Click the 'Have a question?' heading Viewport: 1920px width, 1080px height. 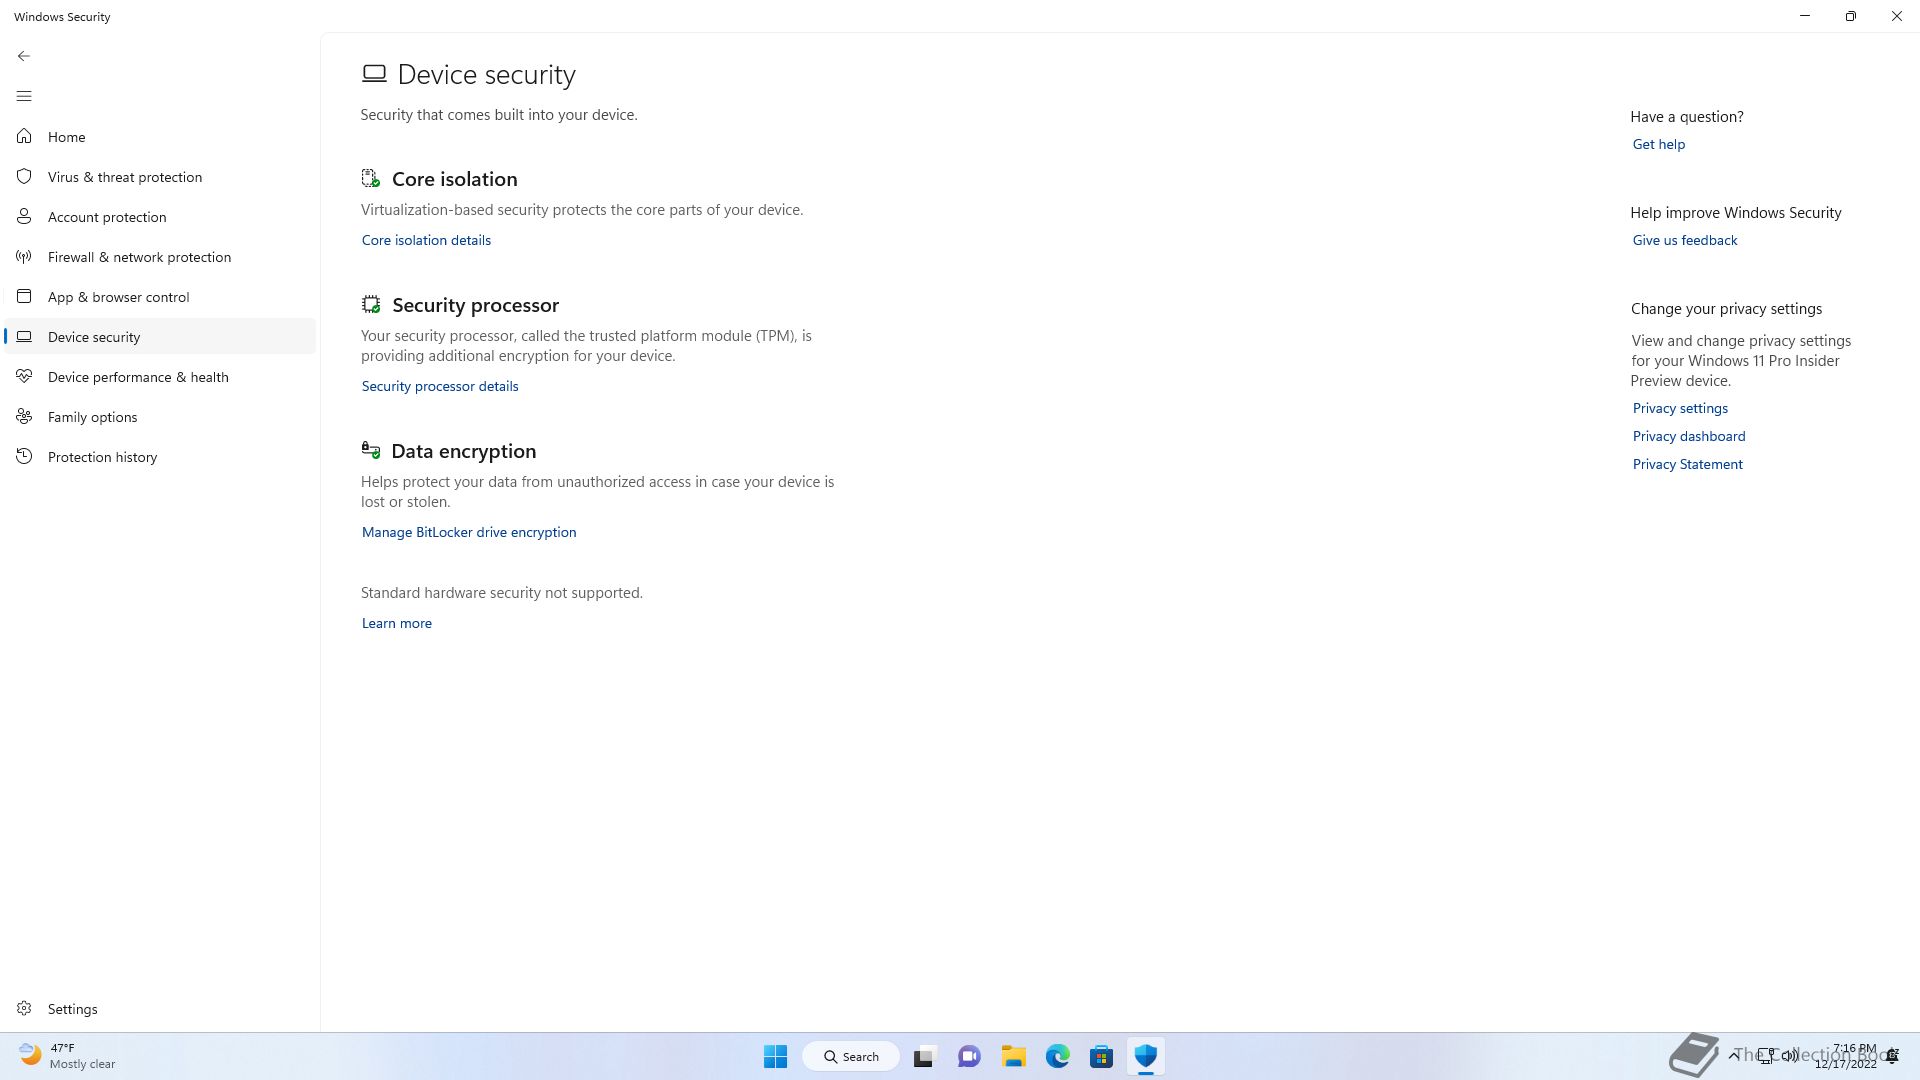pyautogui.click(x=1687, y=117)
